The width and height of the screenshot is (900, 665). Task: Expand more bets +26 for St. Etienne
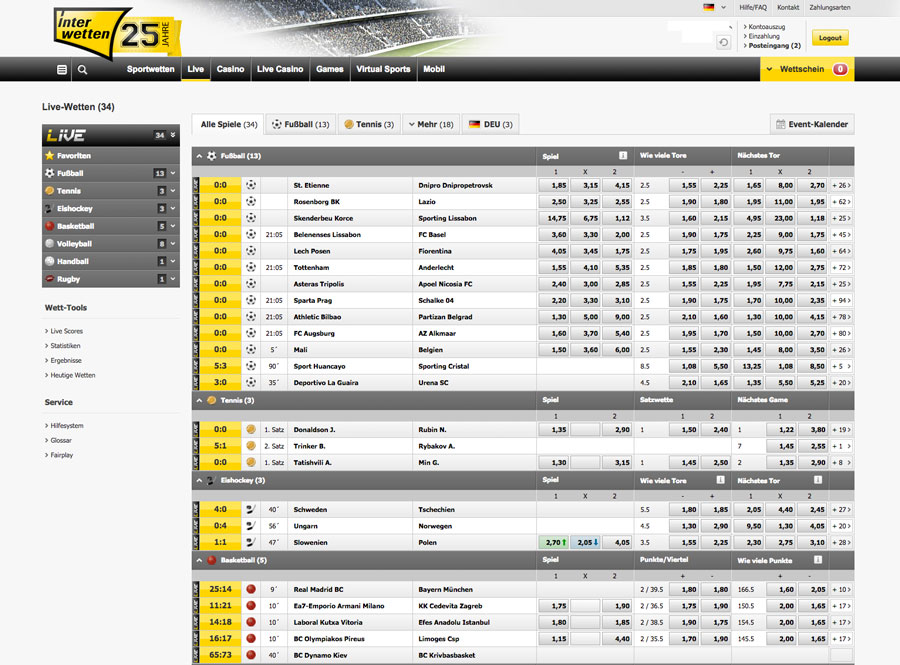841,185
